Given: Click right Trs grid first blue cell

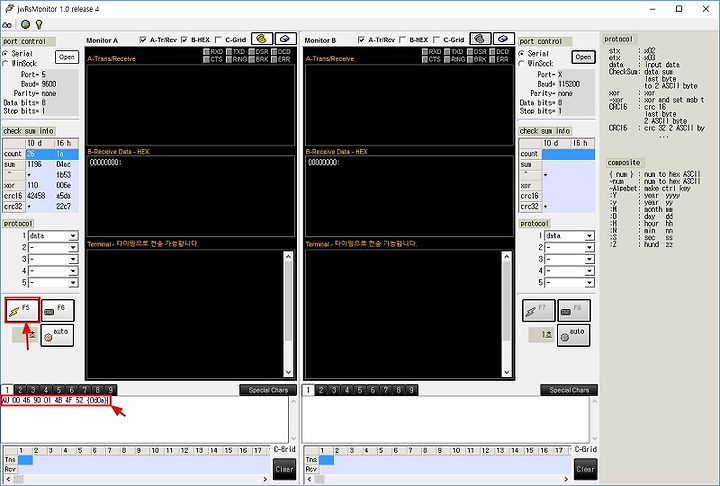Looking at the screenshot, I should [x=326, y=460].
